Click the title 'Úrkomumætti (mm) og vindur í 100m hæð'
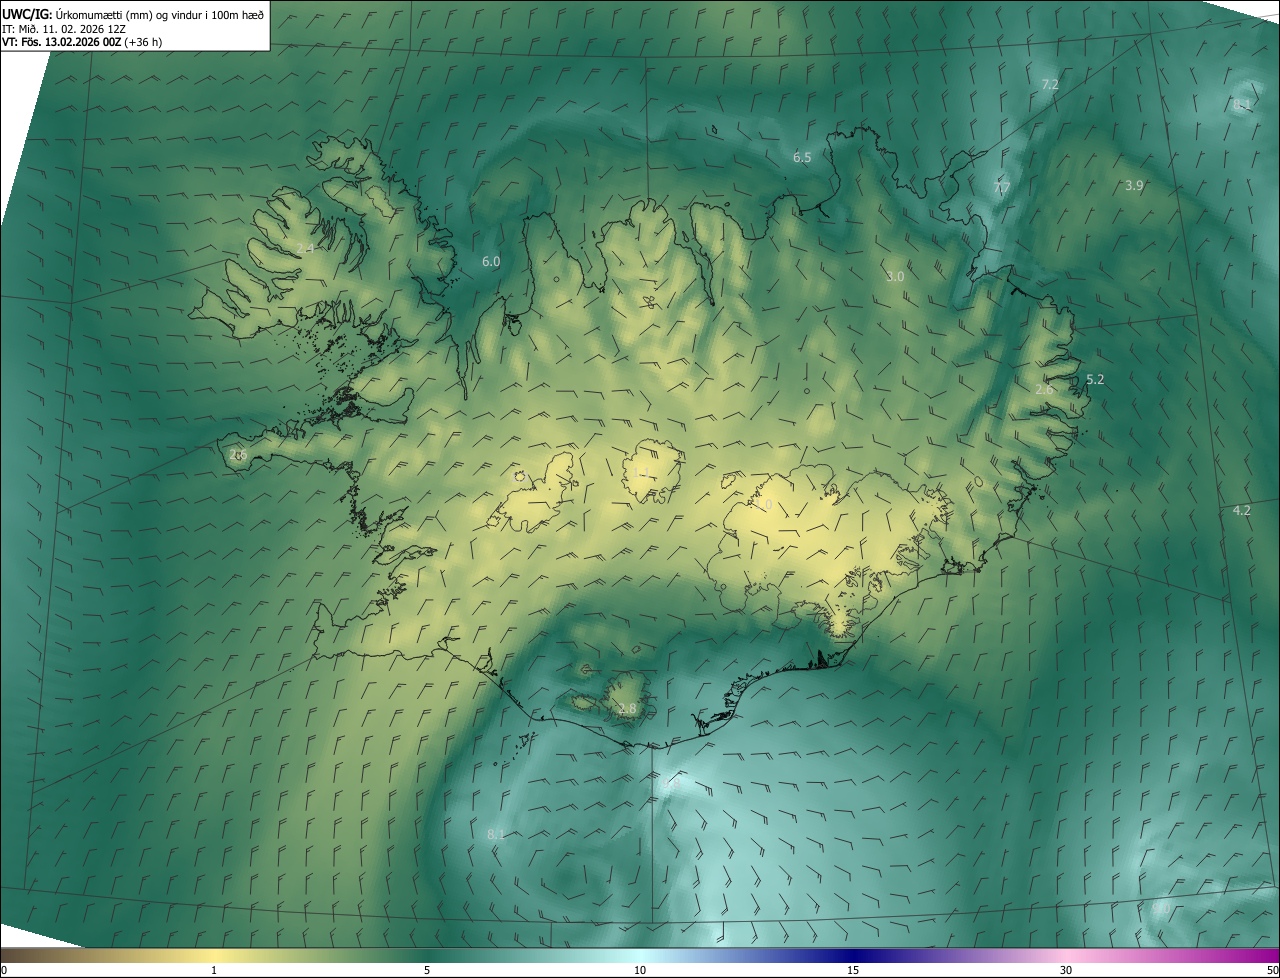The image size is (1280, 978). (159, 14)
